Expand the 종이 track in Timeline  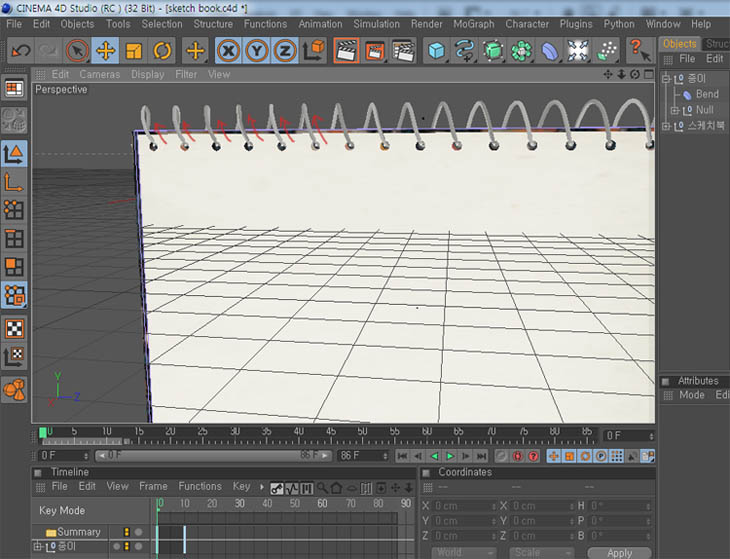coord(38,546)
